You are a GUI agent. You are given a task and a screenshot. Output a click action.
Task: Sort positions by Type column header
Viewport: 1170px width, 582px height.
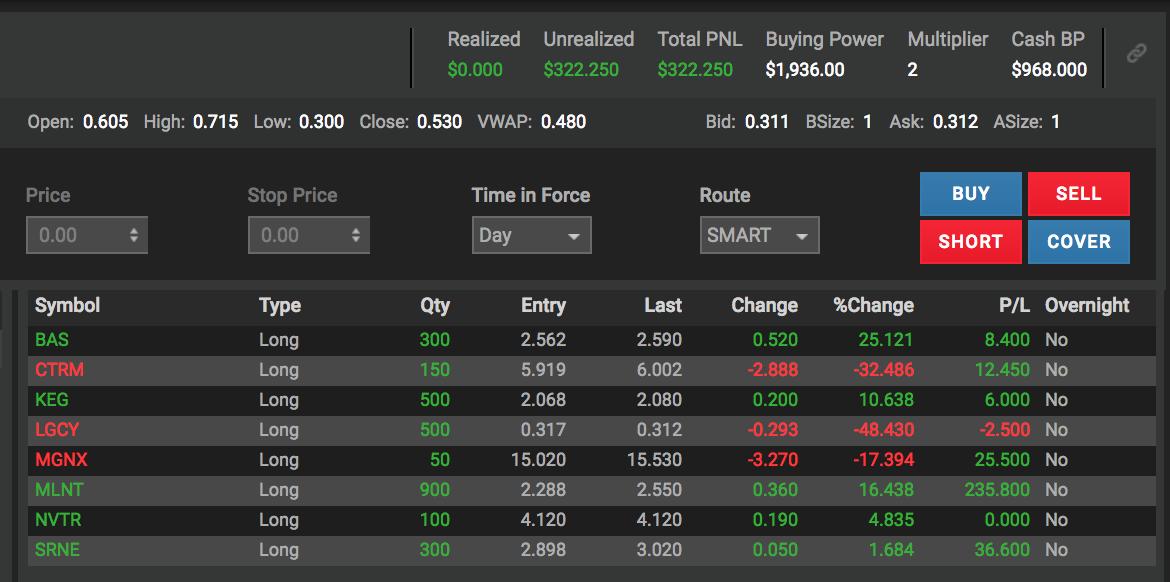point(280,305)
